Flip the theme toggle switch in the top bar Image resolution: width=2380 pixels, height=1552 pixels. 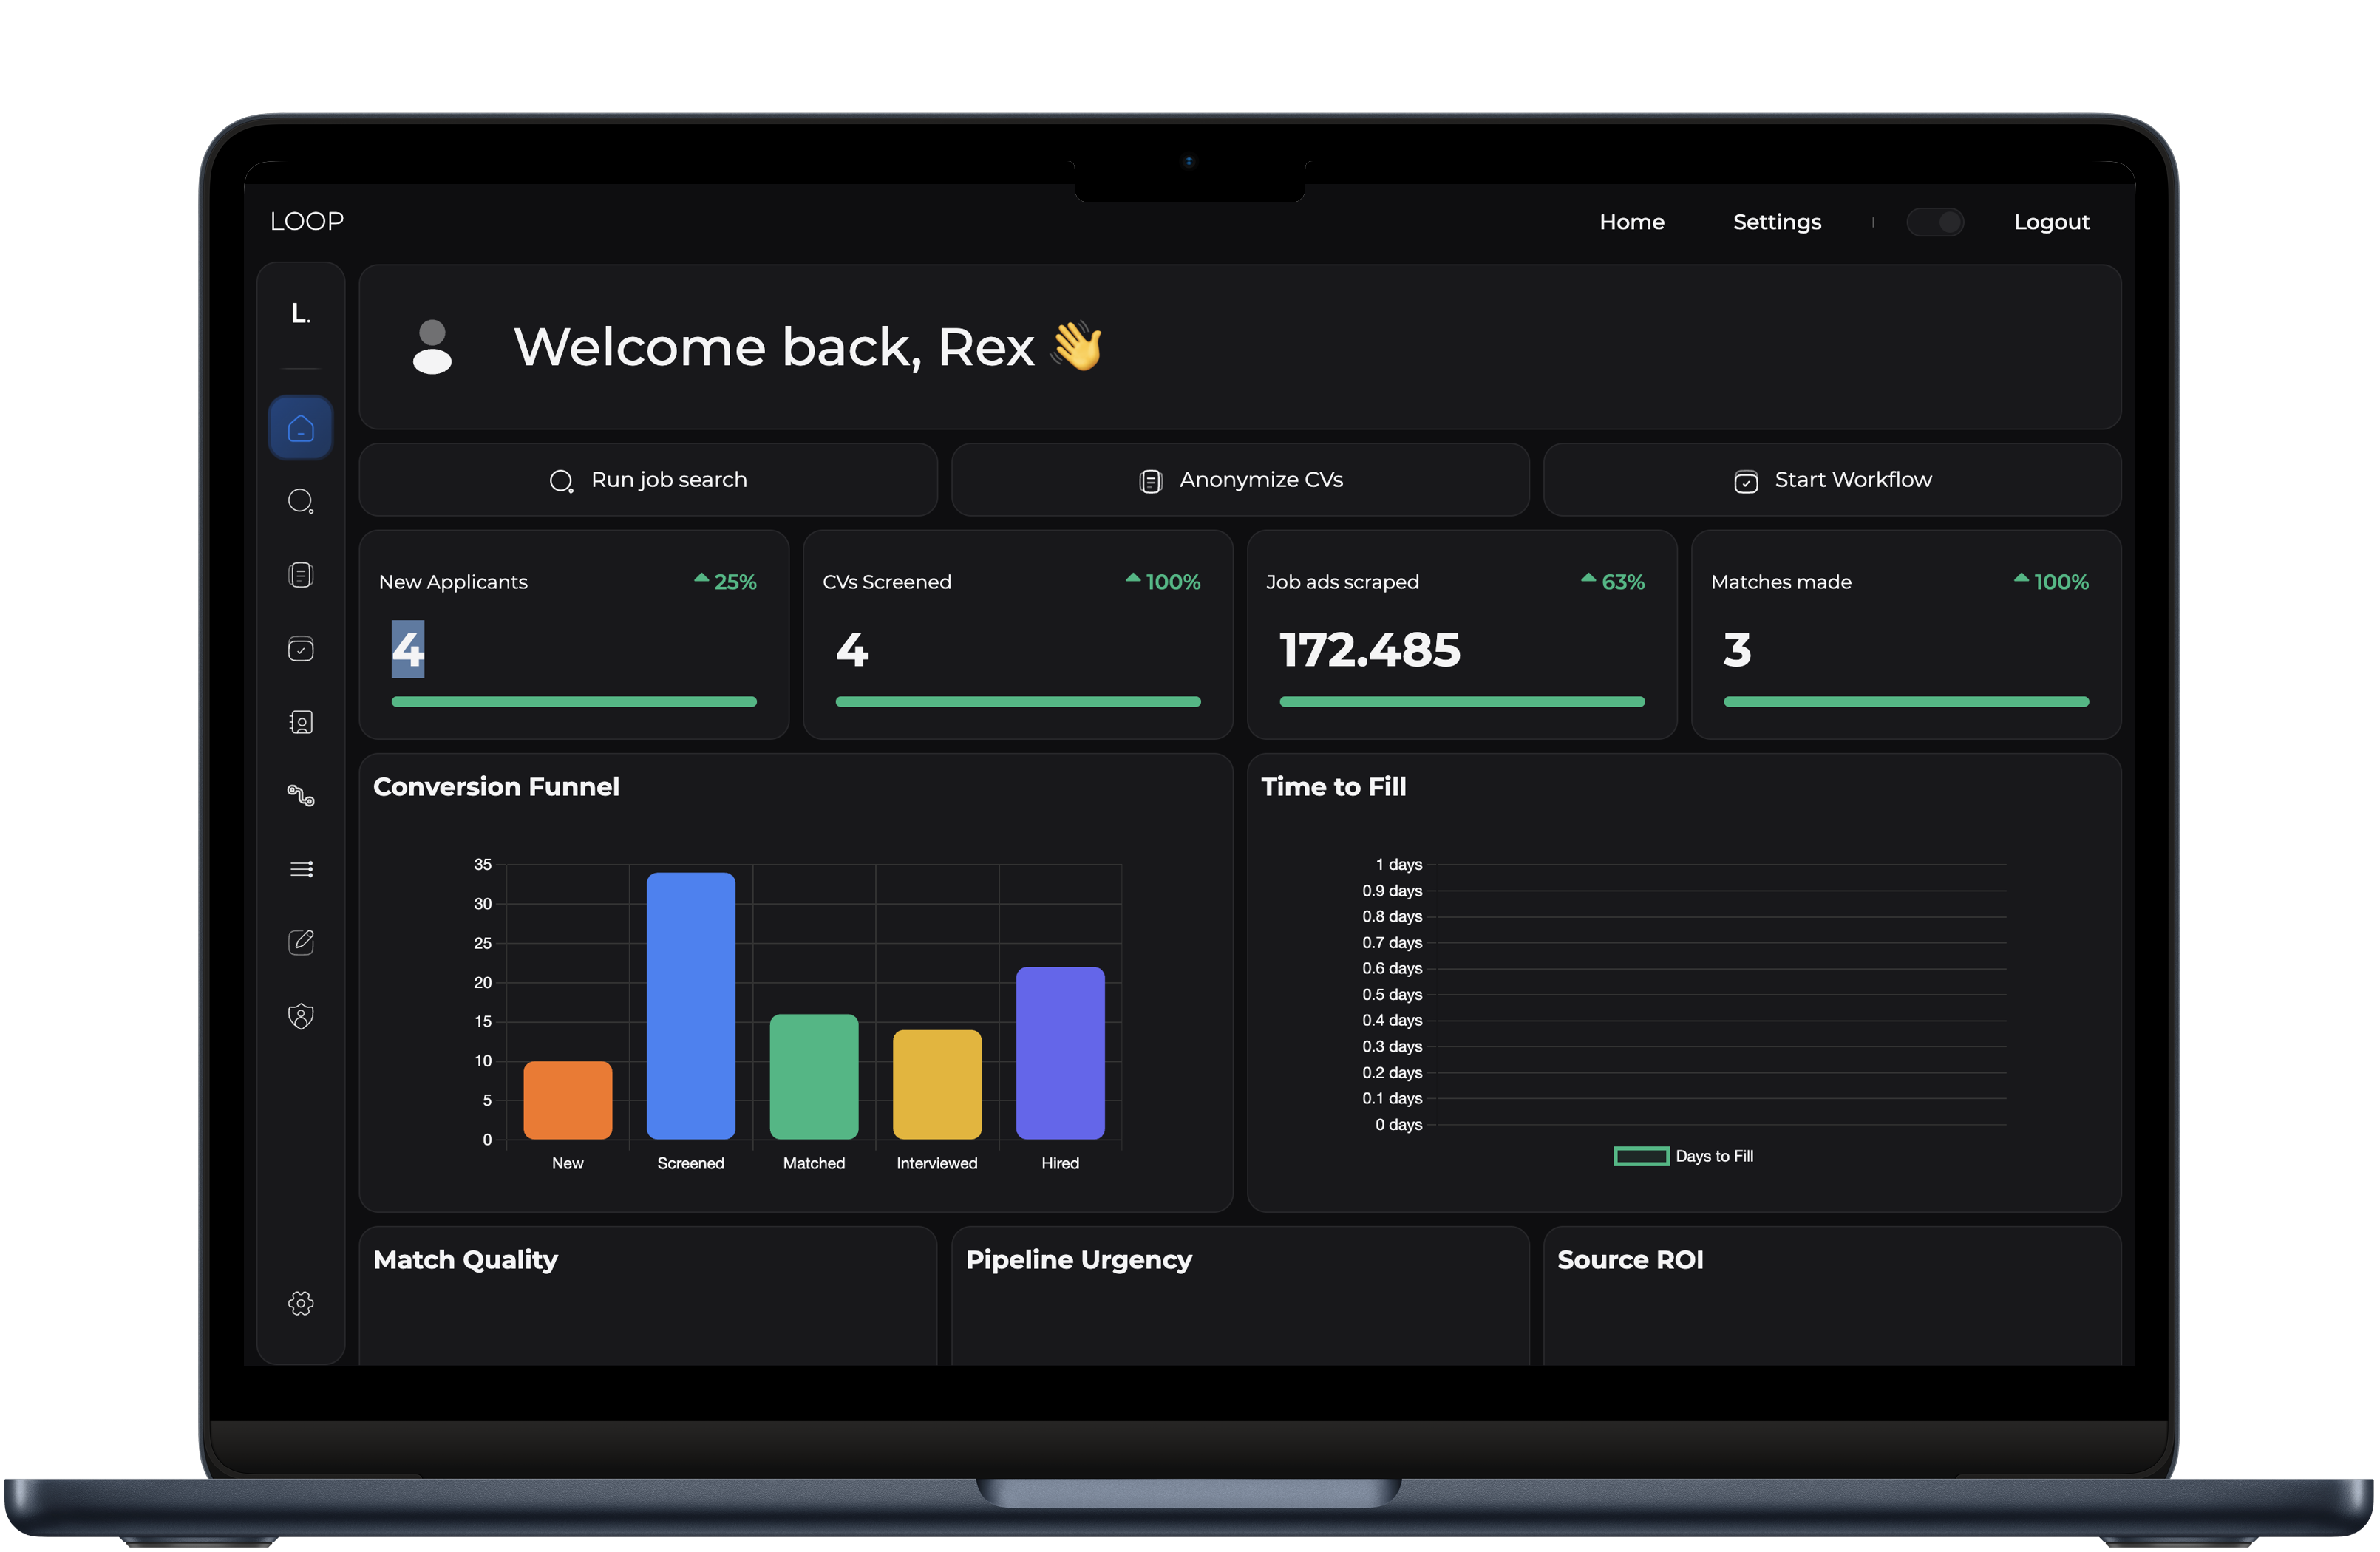tap(1936, 222)
